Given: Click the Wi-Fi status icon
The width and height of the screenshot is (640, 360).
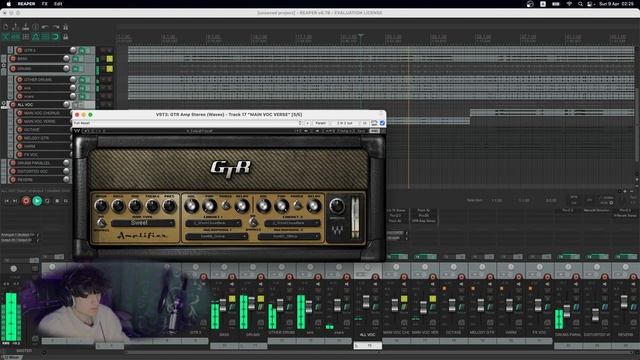Looking at the screenshot, I should pos(569,4).
